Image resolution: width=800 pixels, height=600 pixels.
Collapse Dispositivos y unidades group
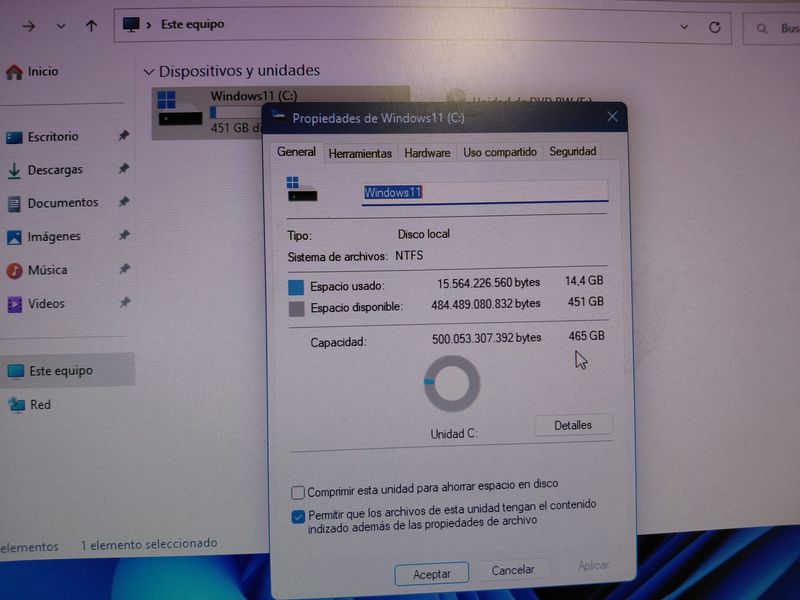[x=148, y=72]
